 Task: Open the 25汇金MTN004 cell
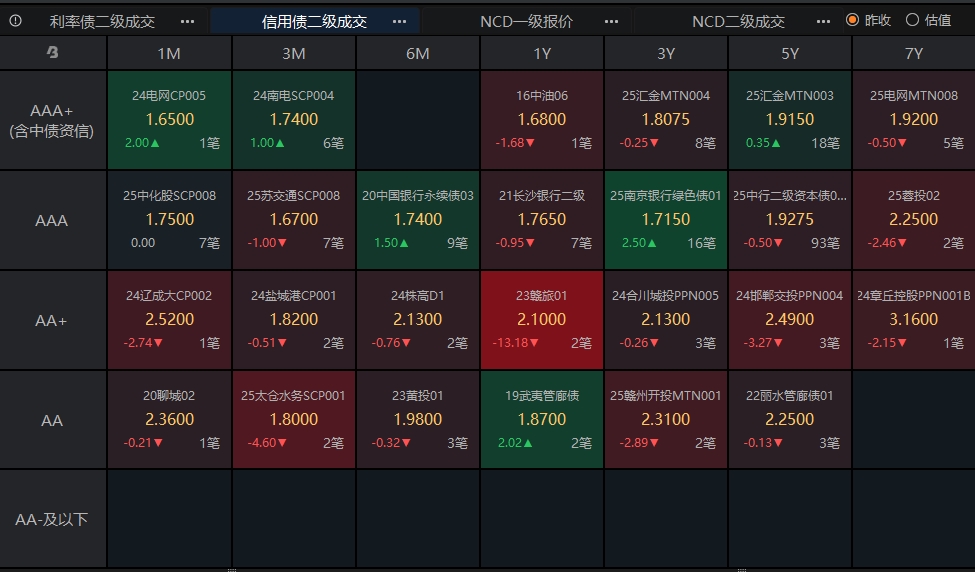click(x=666, y=120)
